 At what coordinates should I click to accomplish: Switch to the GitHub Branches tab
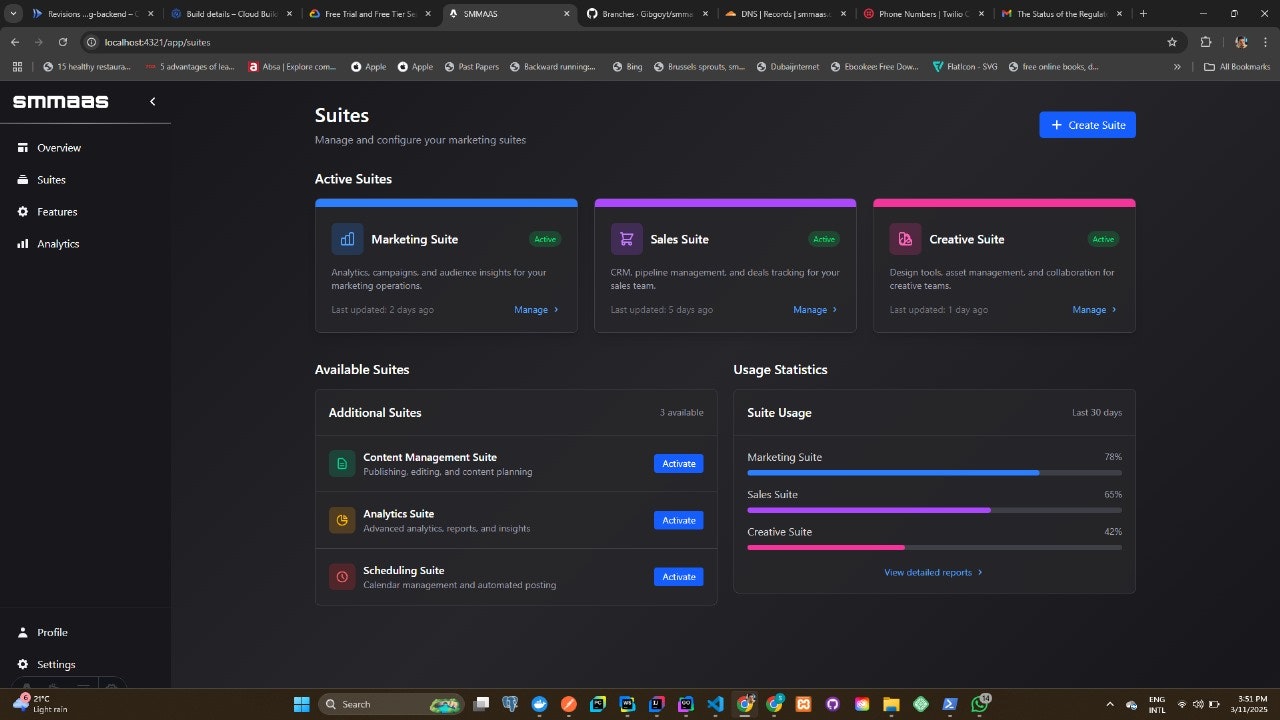[x=646, y=14]
